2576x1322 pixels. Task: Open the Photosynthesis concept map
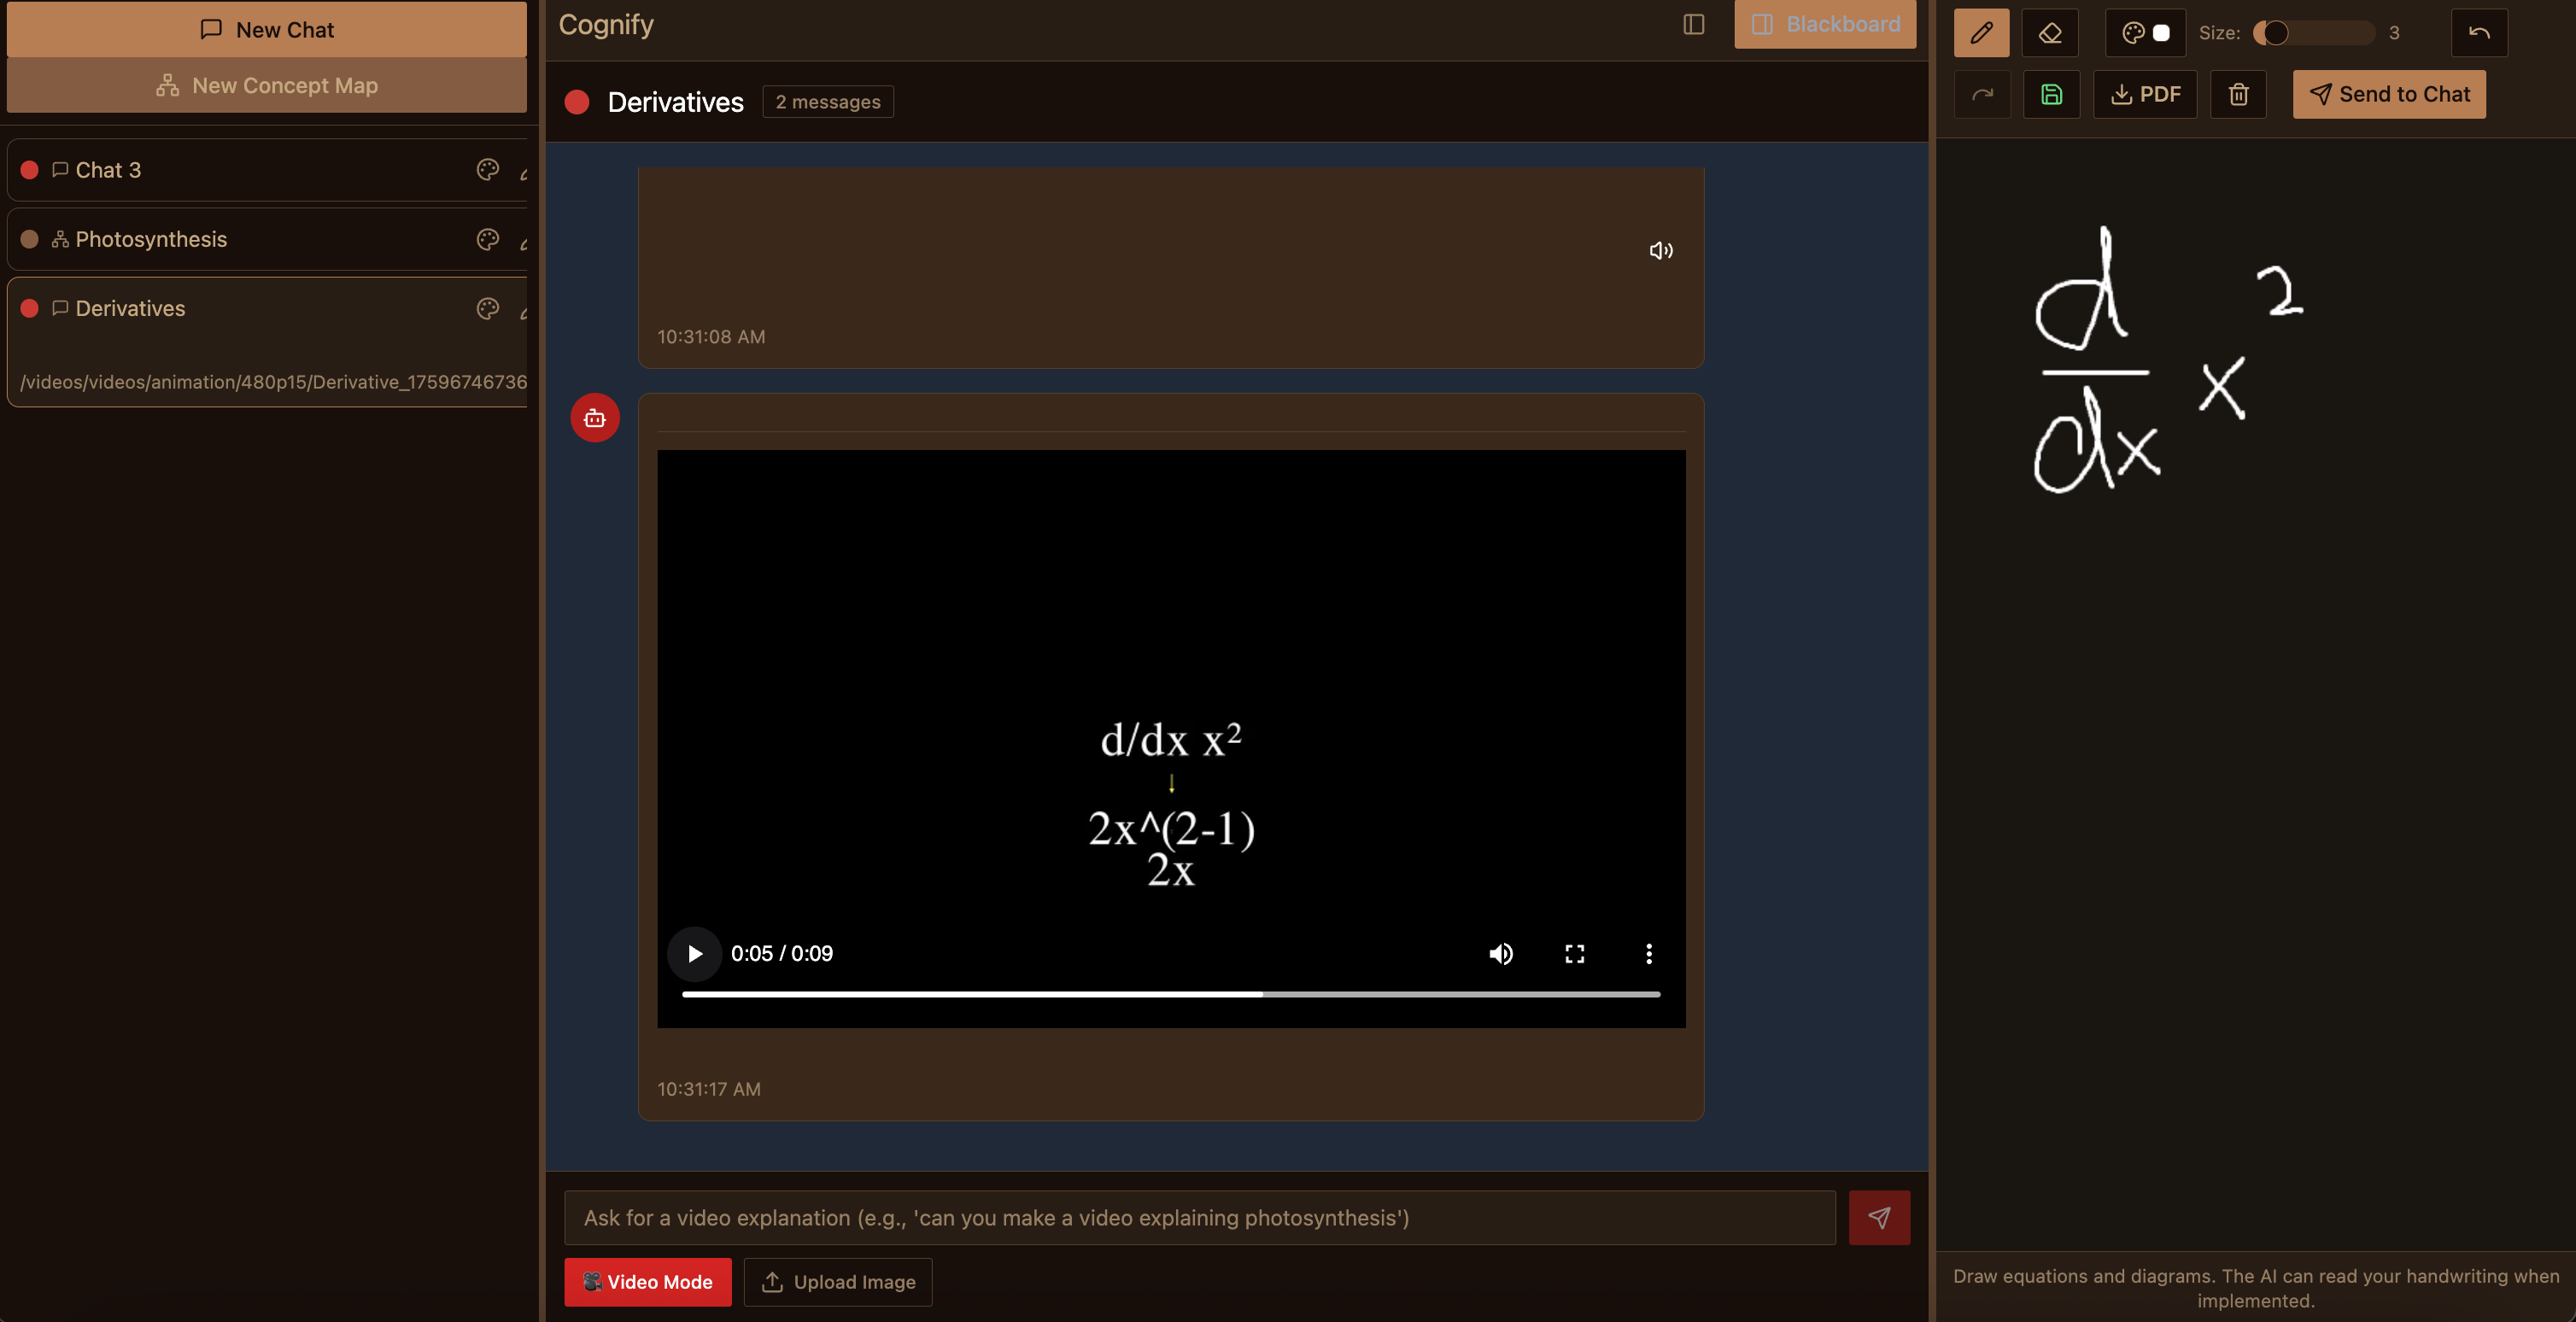click(151, 239)
